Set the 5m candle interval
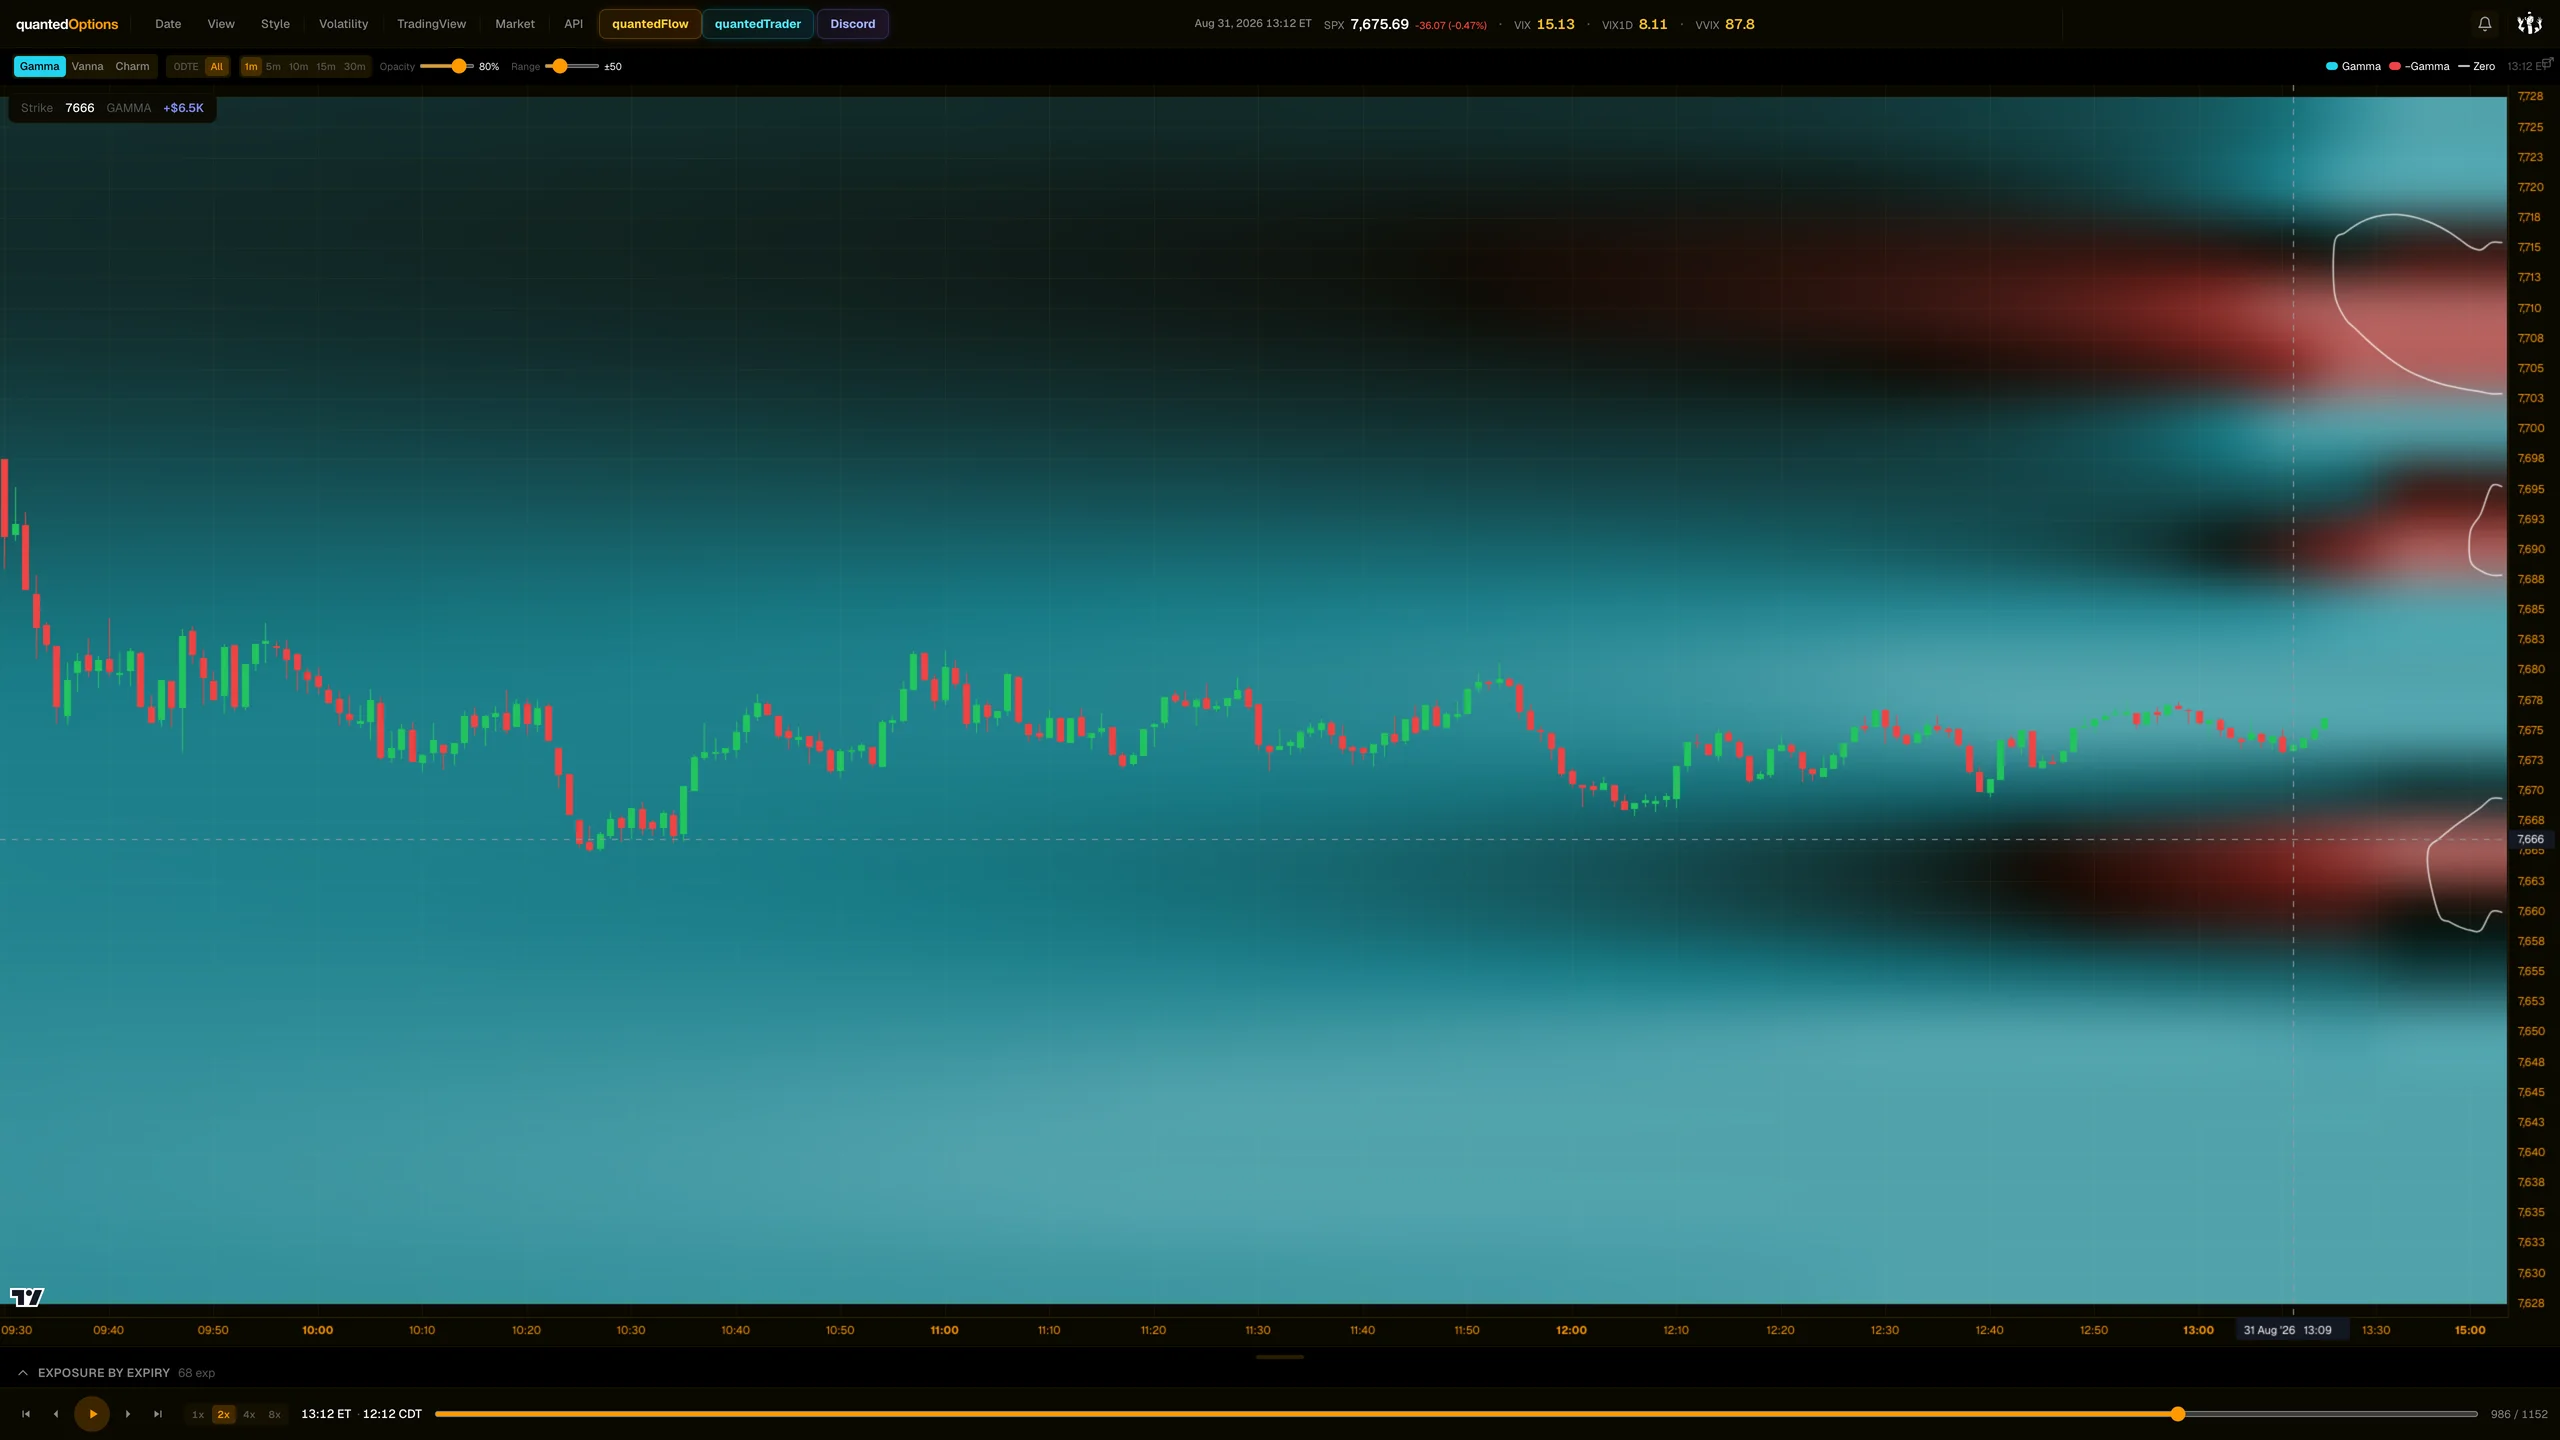 tap(273, 66)
